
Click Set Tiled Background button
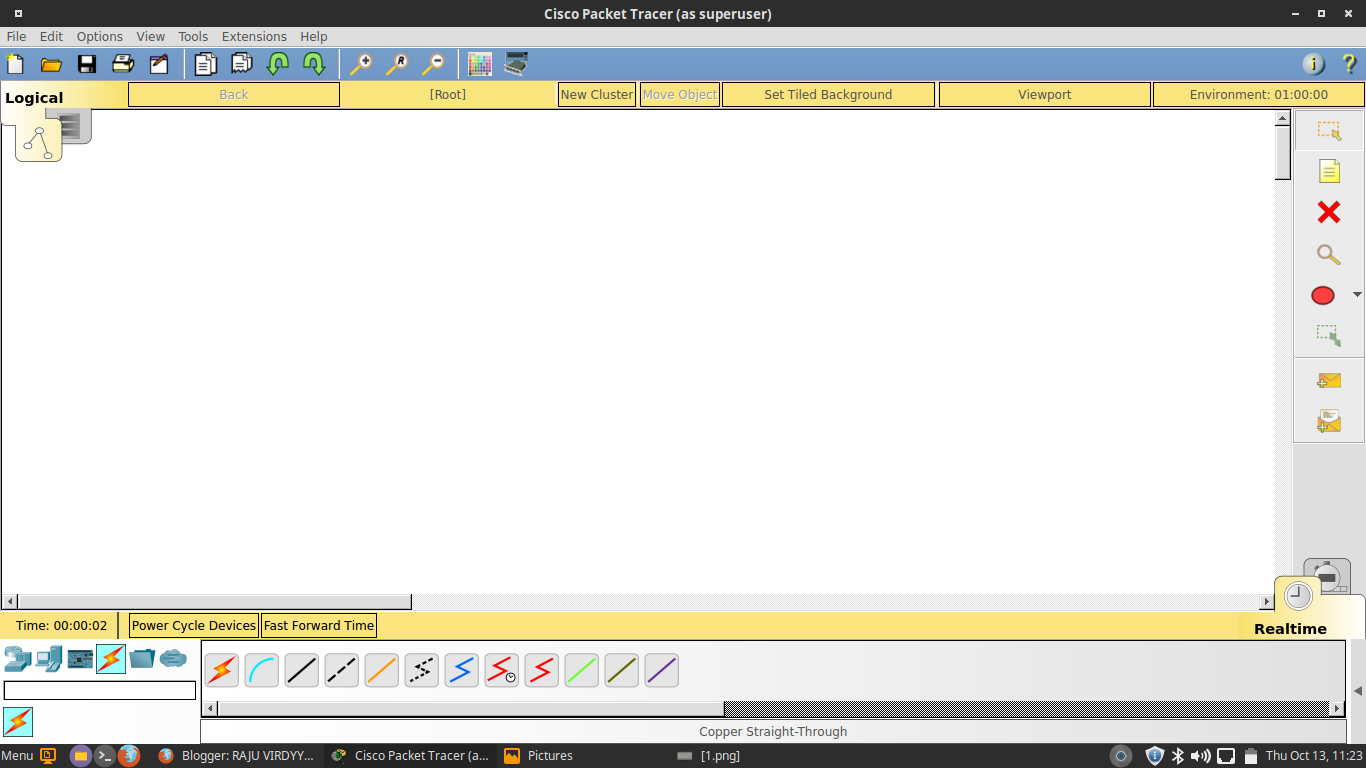[828, 94]
